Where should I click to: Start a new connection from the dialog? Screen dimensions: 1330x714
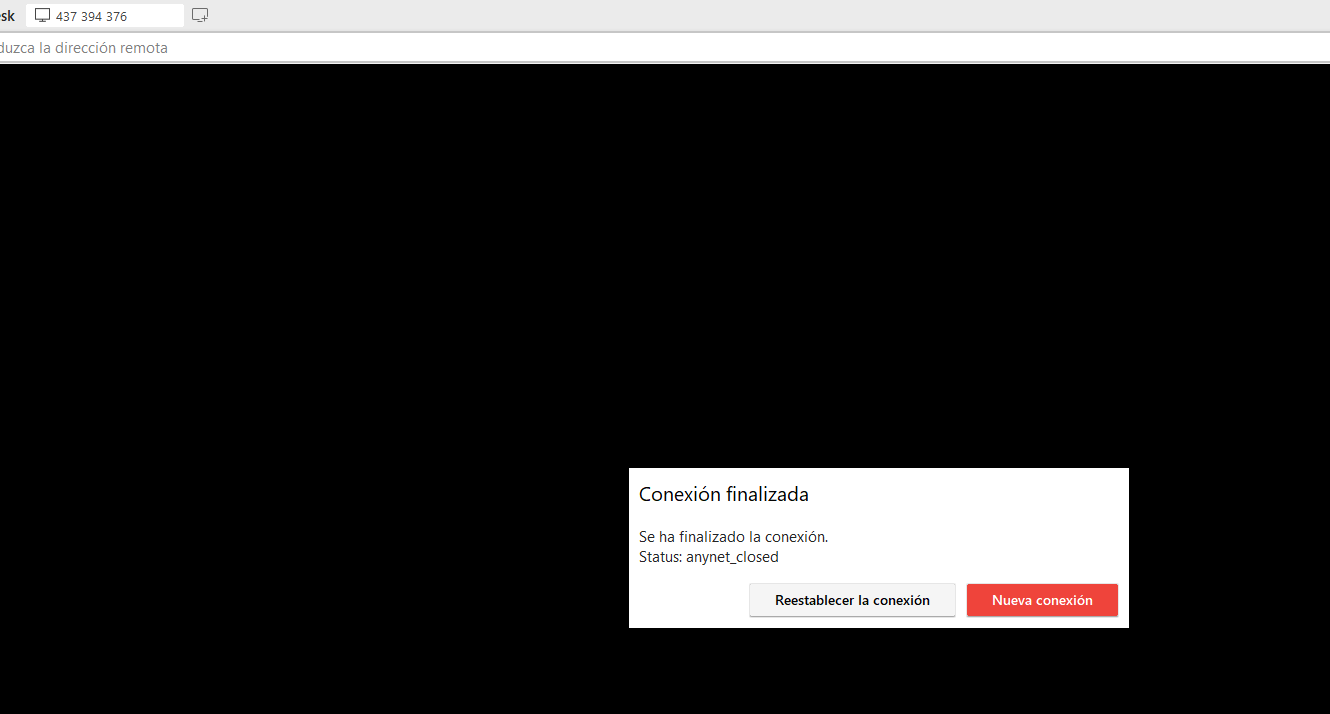coord(1041,600)
